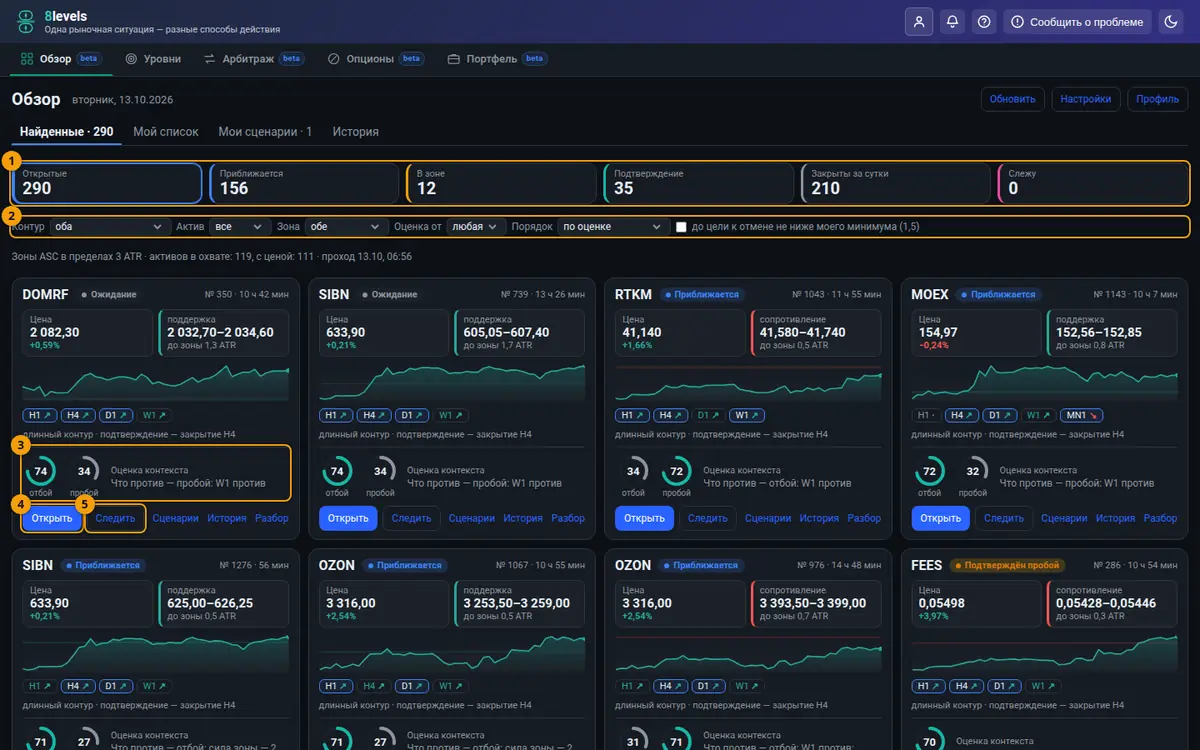Screen dimensions: 1200x750
Task: Click 'Сообщить о проблеме' button
Action: tap(1078, 22)
